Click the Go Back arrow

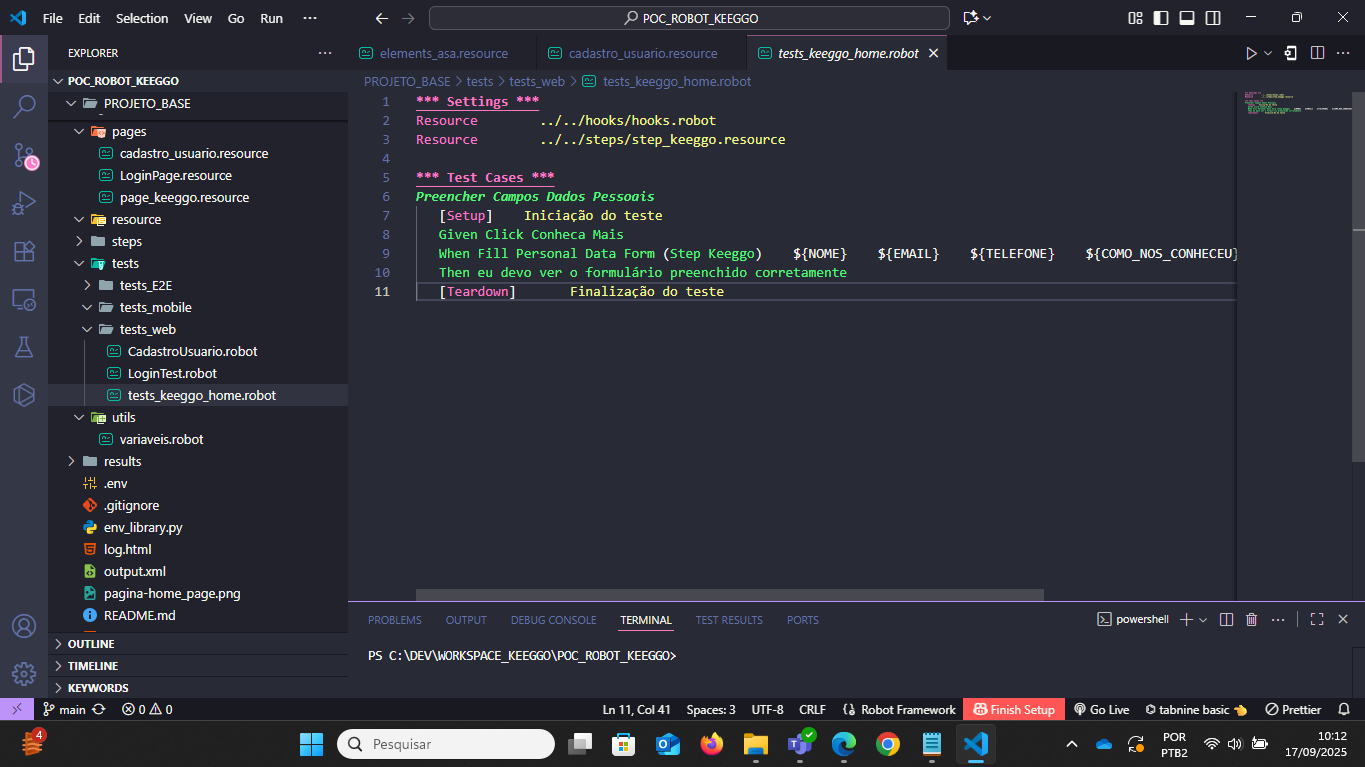point(381,18)
